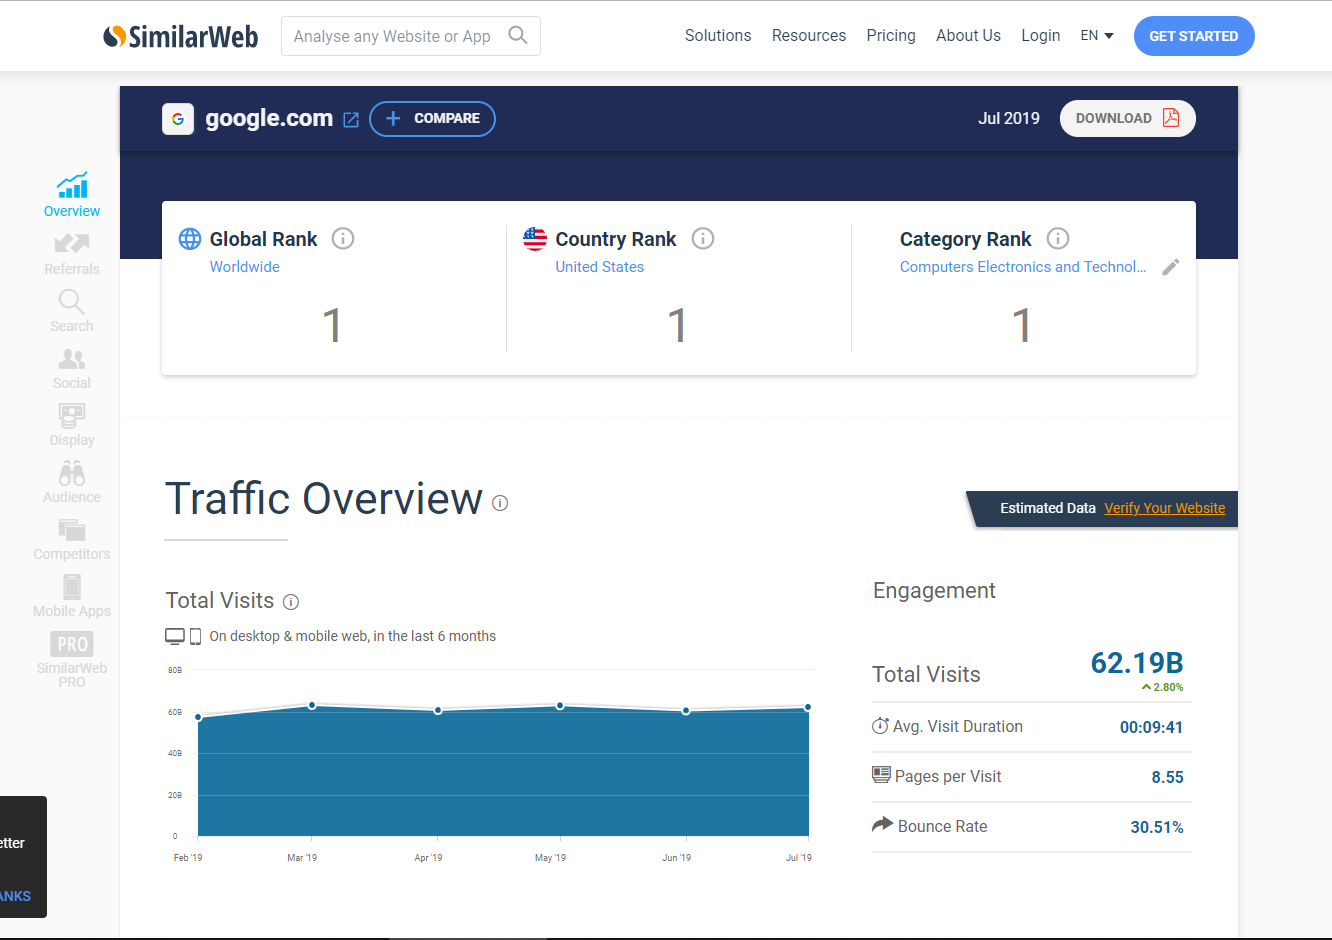Click the info icon next to Global Rank
The height and width of the screenshot is (940, 1332).
(343, 239)
